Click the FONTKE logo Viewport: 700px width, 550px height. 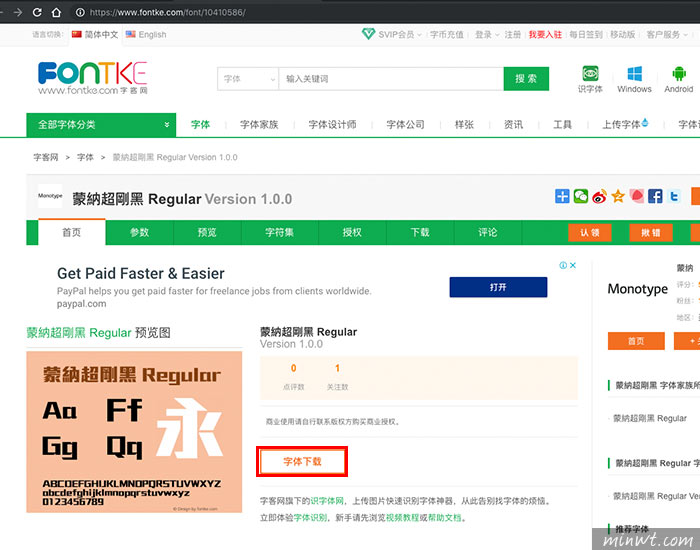92,78
